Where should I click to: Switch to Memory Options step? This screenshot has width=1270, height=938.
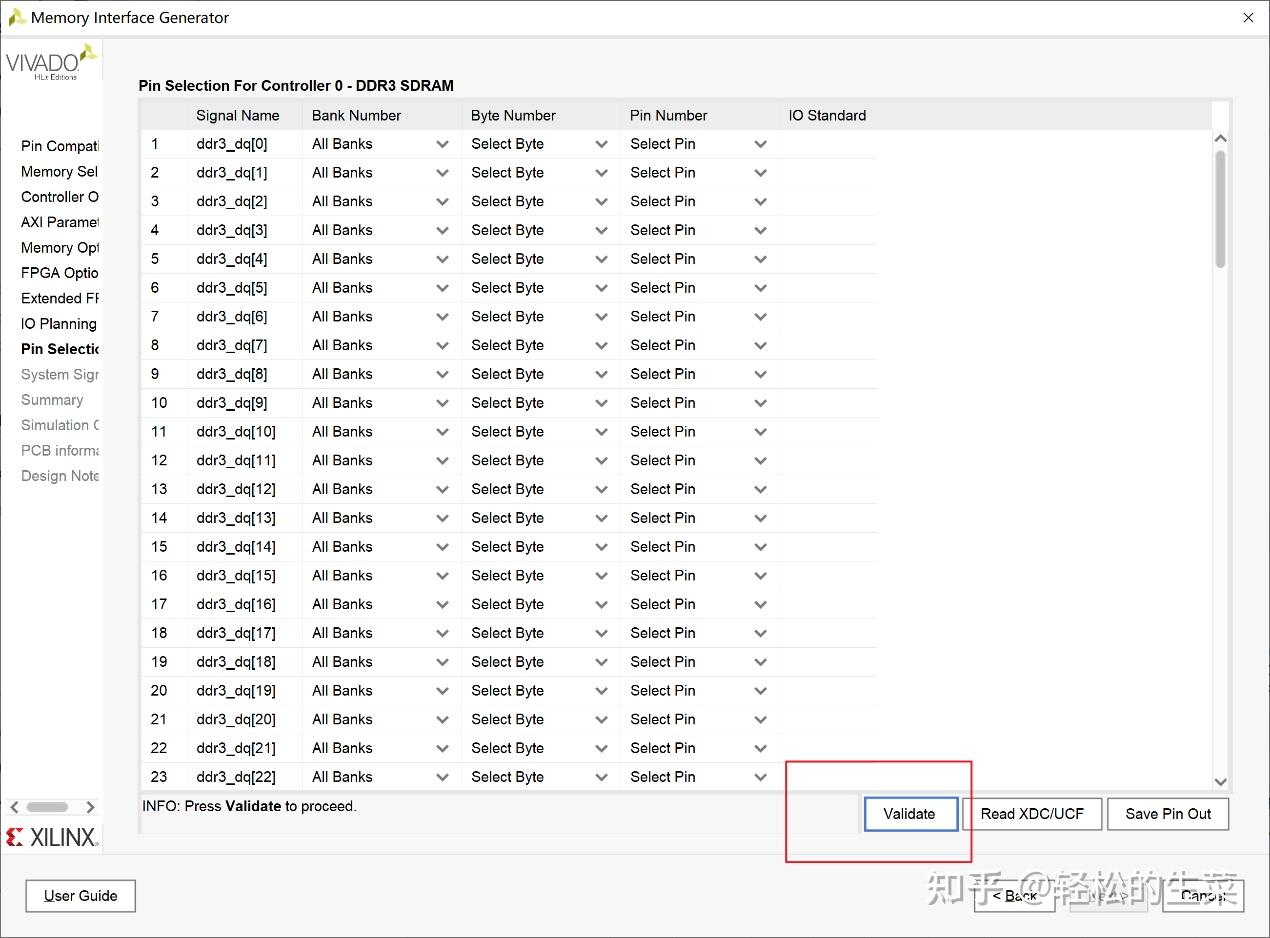[x=60, y=248]
